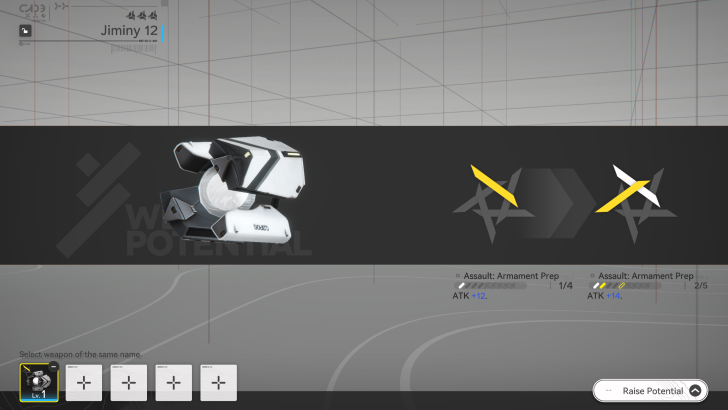Click the three-star rarity icons
Viewport: 728px width, 410px height.
(x=143, y=16)
